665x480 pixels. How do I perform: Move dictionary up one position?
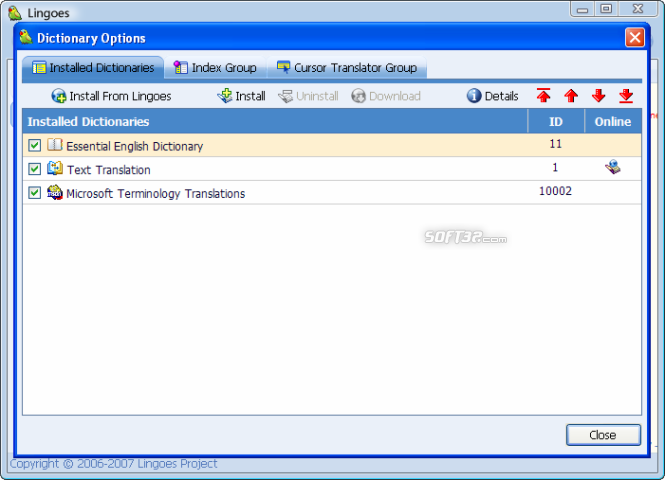point(571,96)
